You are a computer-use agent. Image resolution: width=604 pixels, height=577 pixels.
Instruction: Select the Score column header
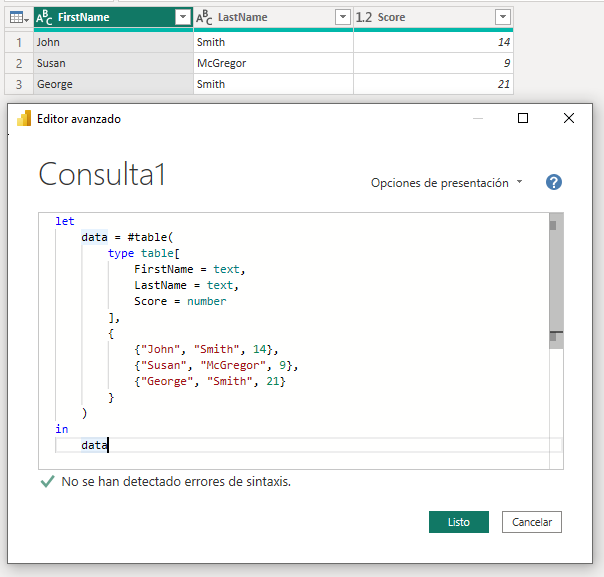[x=420, y=17]
